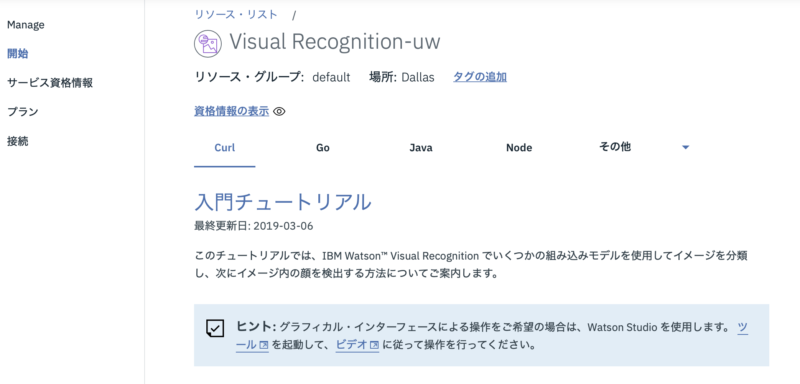Select the Curl tab
The height and width of the screenshot is (384, 800).
tap(224, 148)
